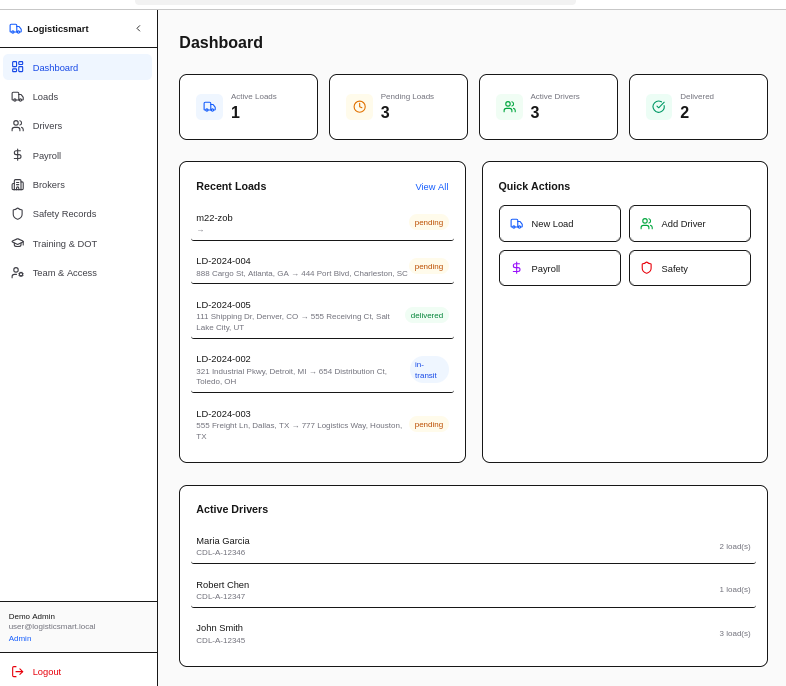Click the Pending Loads orange clock icon

(x=359, y=107)
